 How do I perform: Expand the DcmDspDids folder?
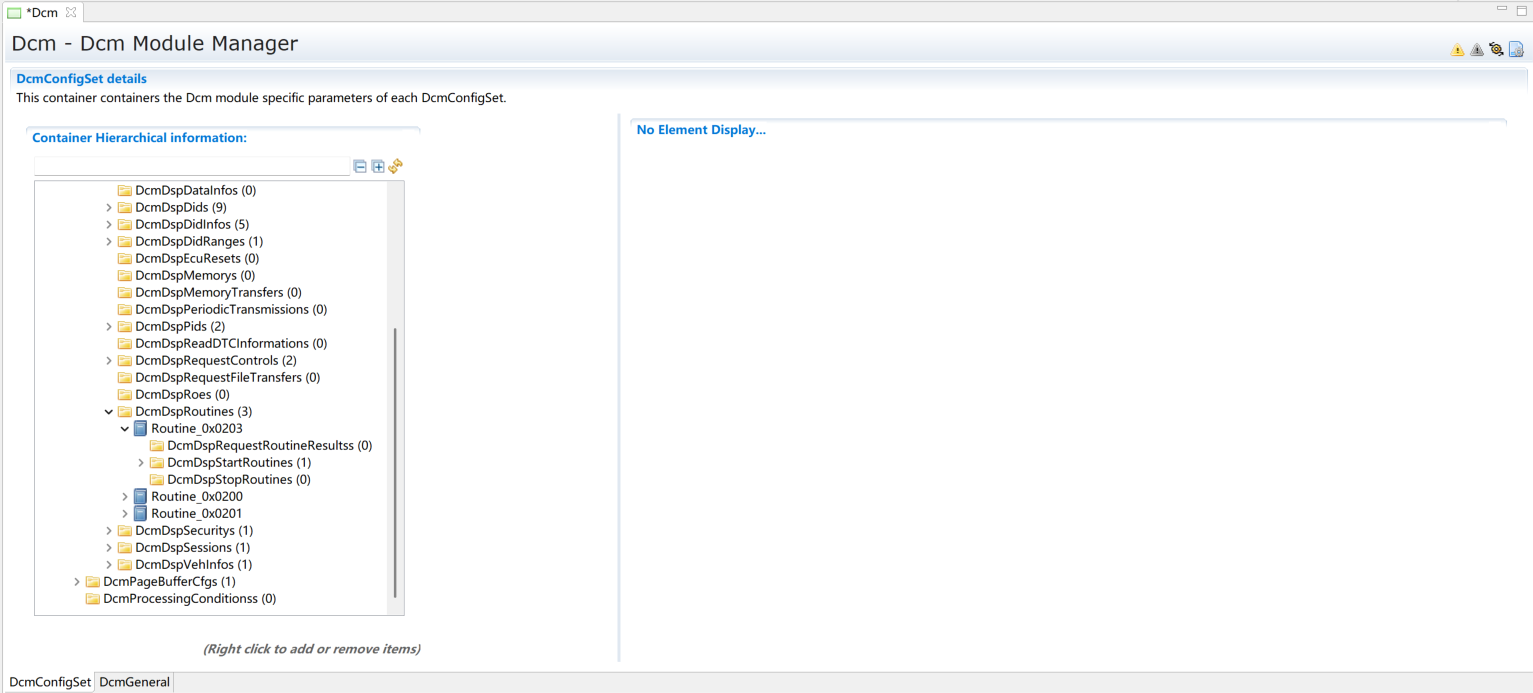(x=109, y=208)
